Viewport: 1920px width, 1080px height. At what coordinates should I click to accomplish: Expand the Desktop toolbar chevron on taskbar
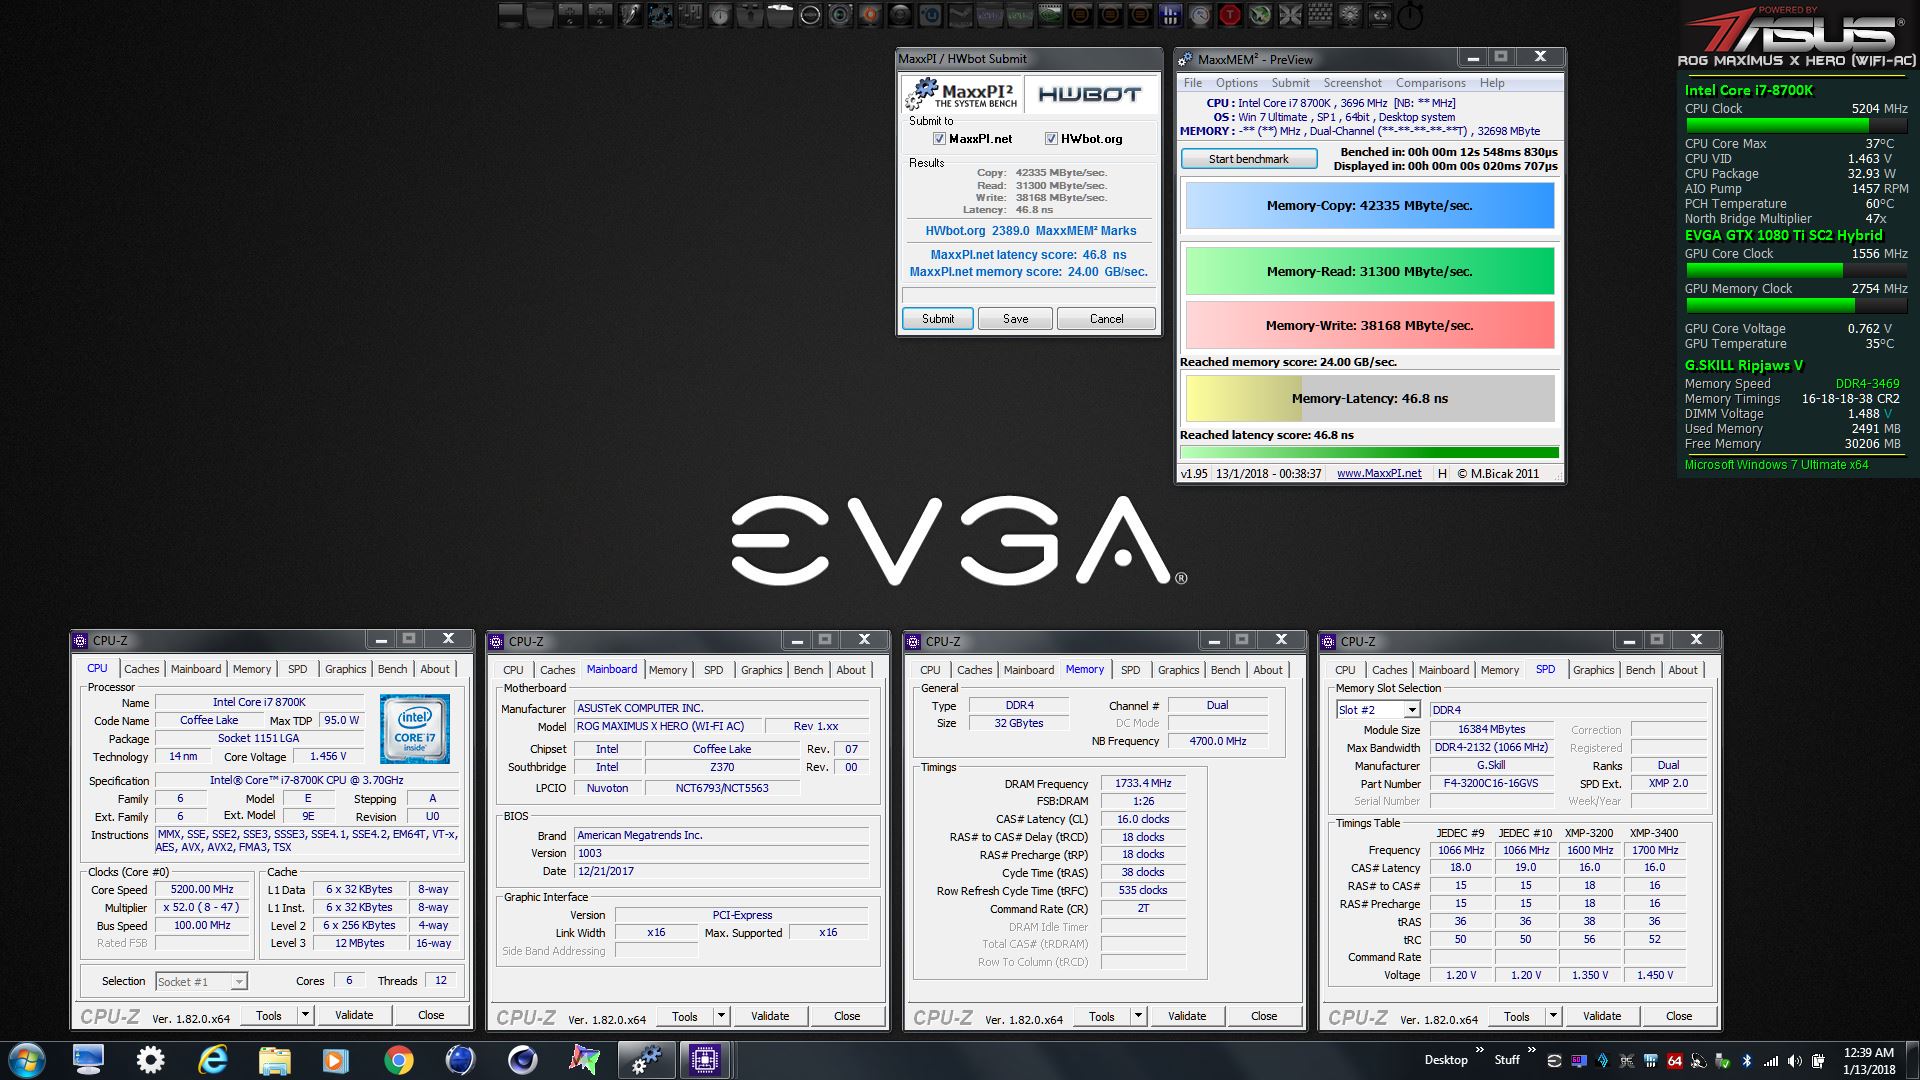pos(1478,1051)
